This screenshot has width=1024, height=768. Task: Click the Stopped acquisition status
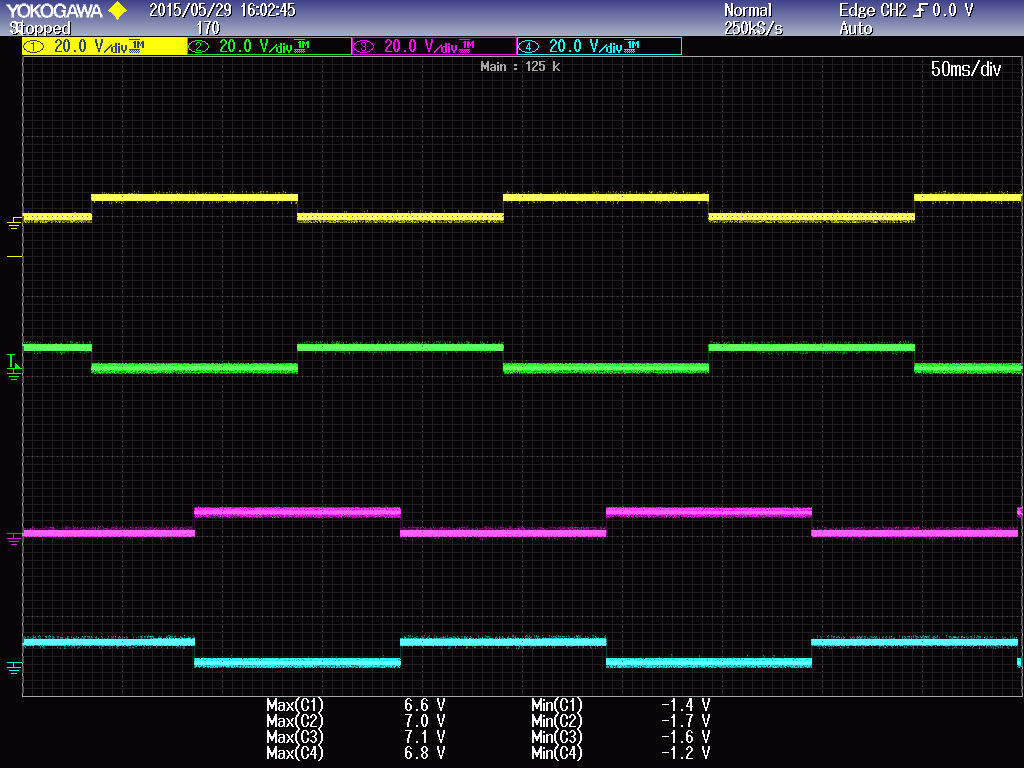pyautogui.click(x=40, y=28)
